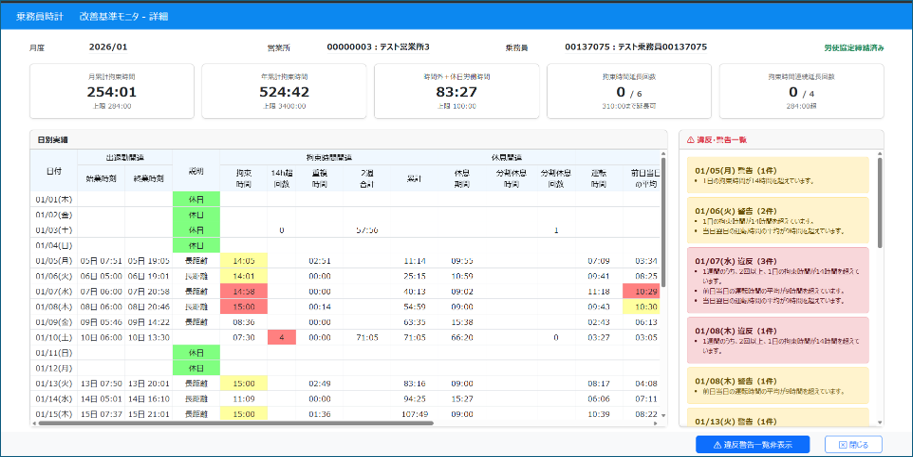This screenshot has height=457, width=913.
Task: Click the red 14:58 拘束時間 cell for 01/07
Action: click(244, 291)
